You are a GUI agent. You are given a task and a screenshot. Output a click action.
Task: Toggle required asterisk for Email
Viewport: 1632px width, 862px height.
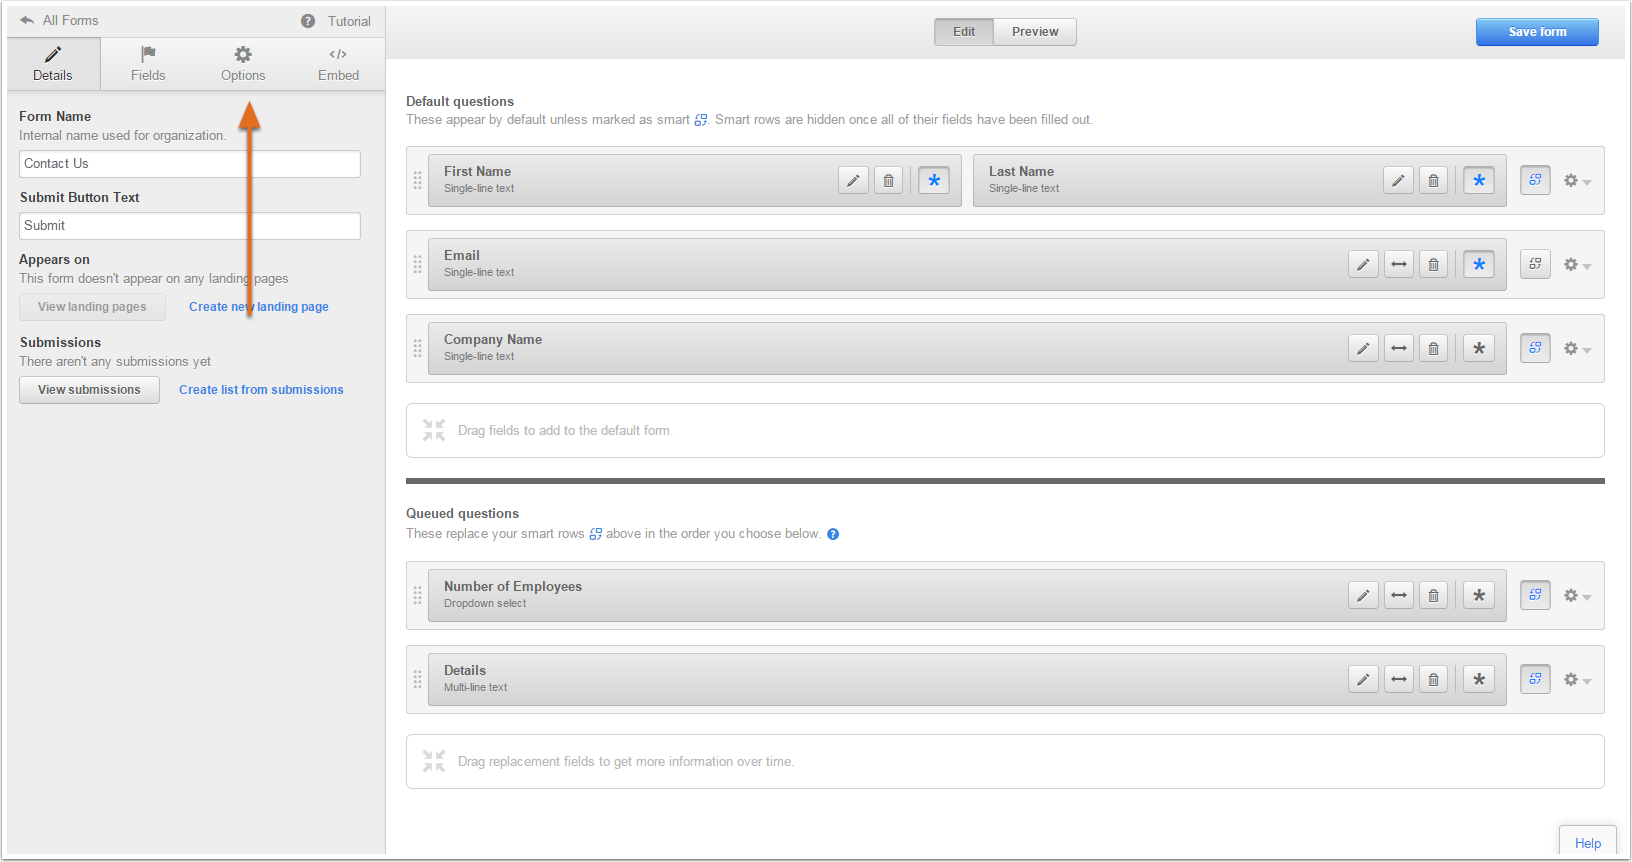[1479, 264]
